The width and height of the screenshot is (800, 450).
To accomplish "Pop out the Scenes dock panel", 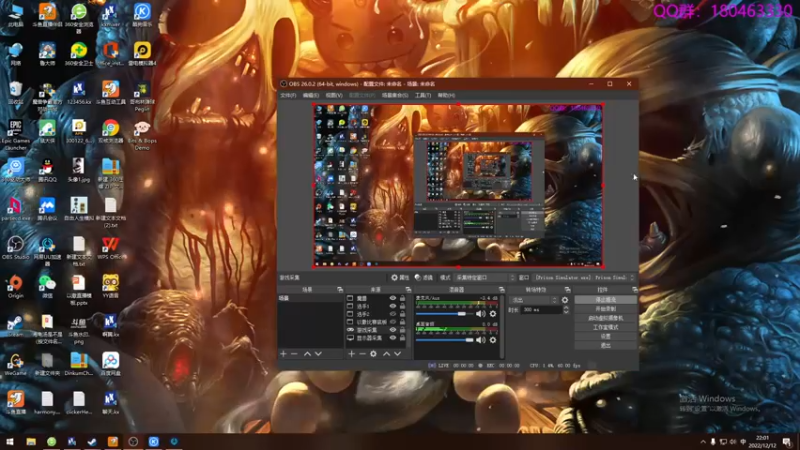I will pyautogui.click(x=340, y=290).
